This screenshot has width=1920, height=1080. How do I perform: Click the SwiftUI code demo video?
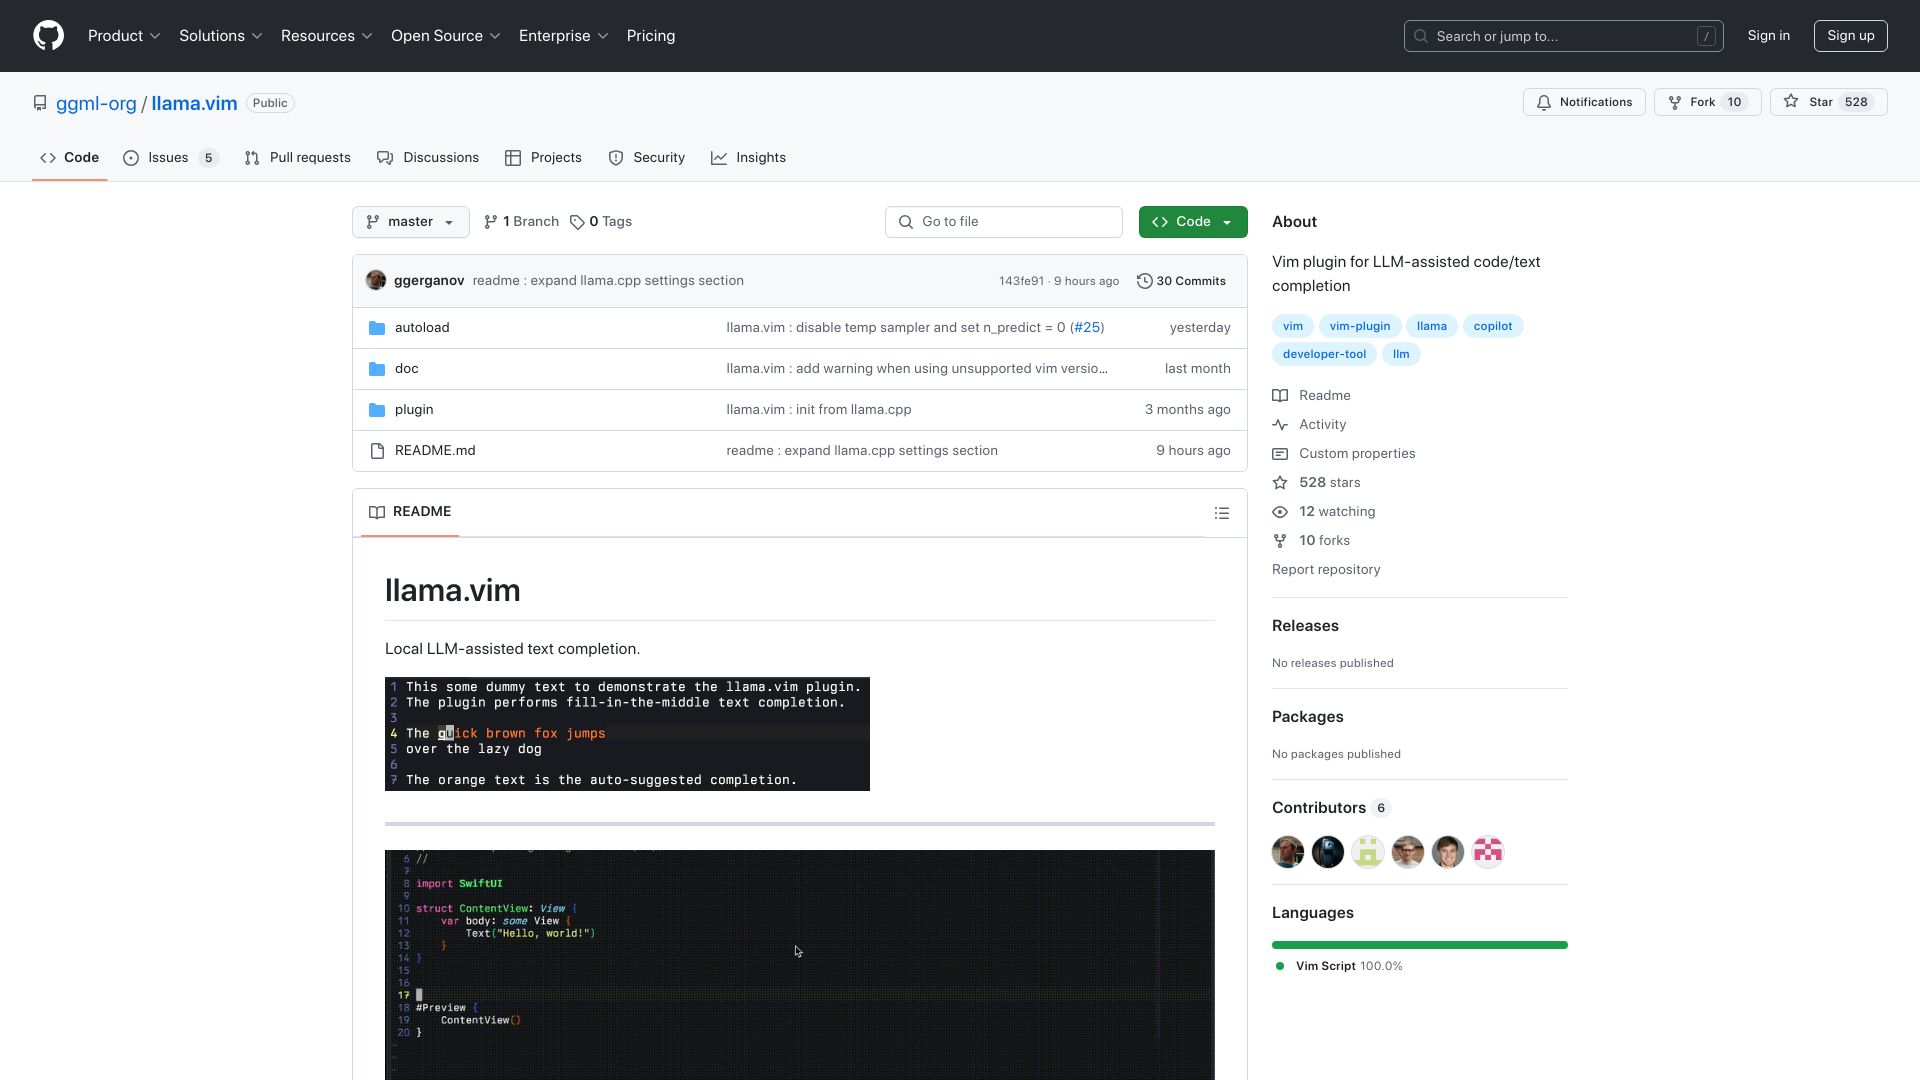coord(800,965)
